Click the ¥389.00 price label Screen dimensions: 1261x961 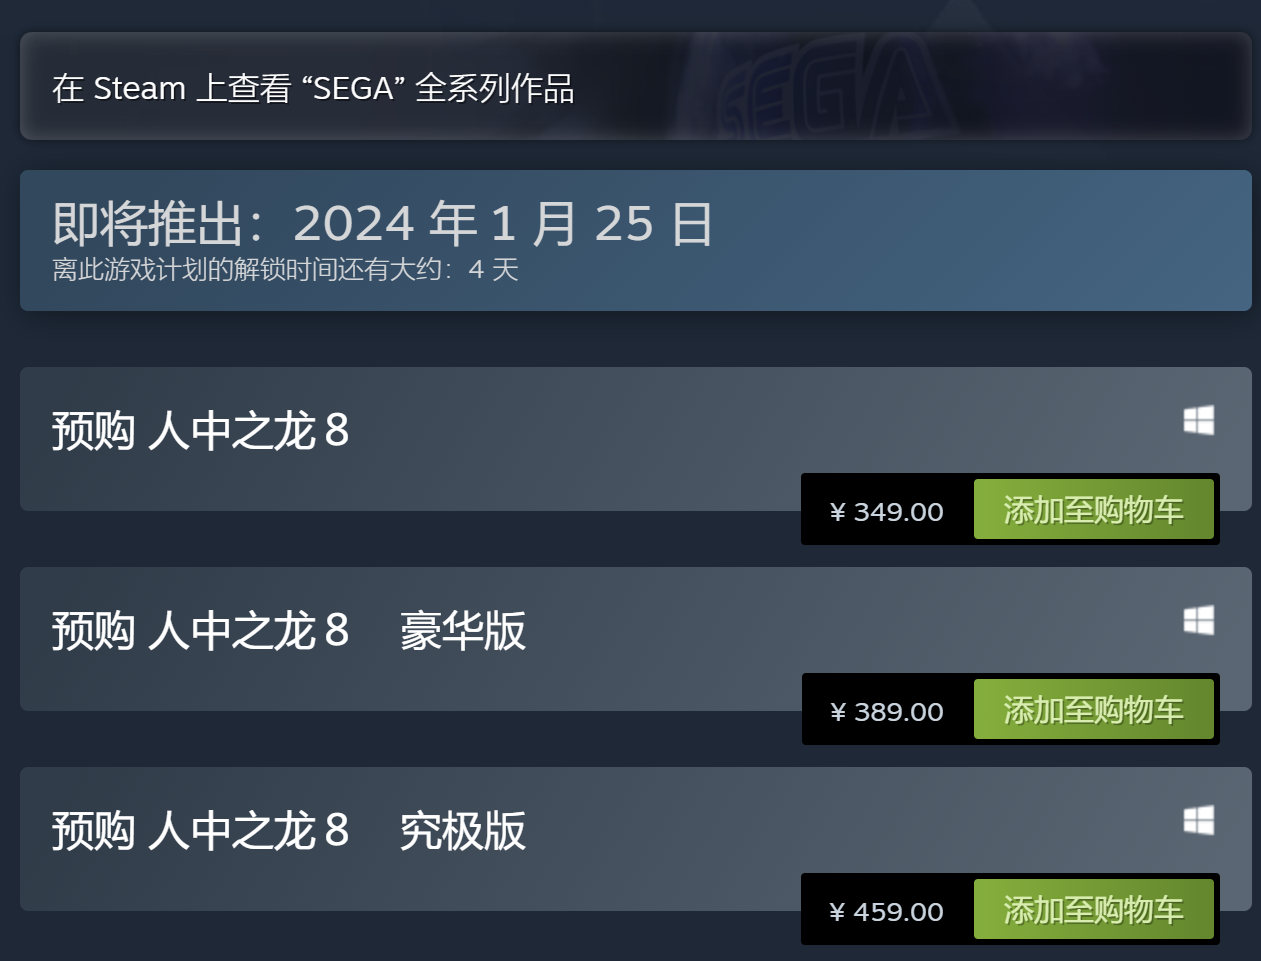[885, 711]
